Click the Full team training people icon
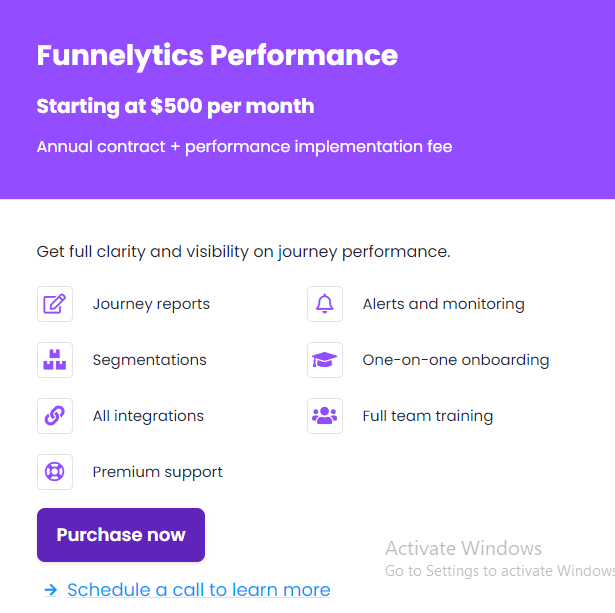 (x=325, y=416)
